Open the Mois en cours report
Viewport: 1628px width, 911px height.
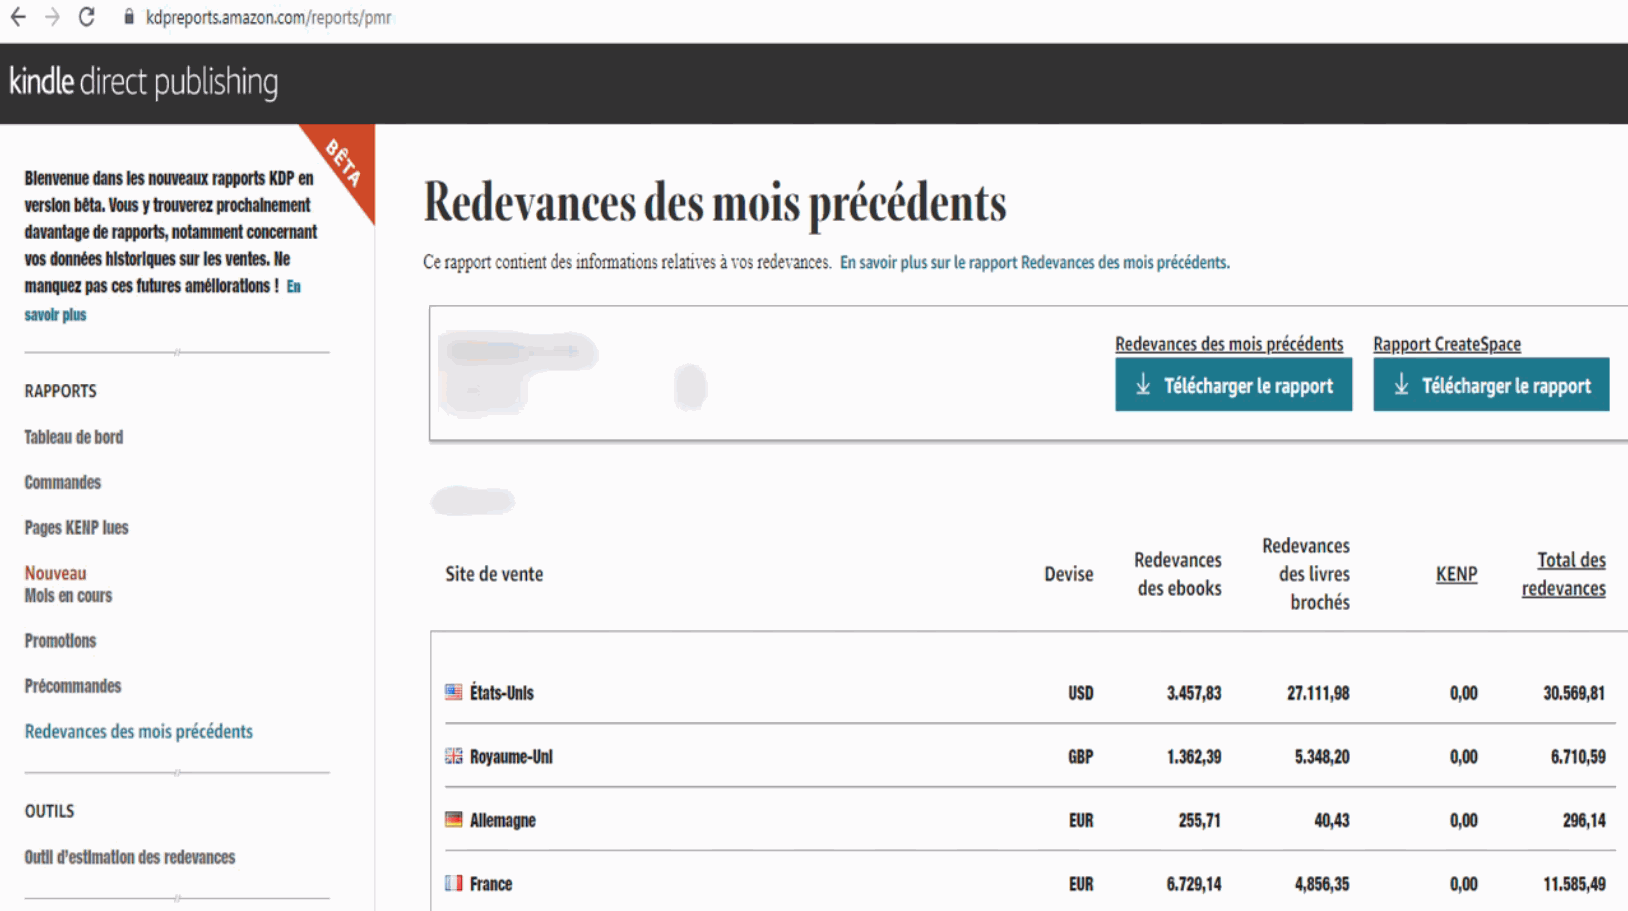pos(68,595)
